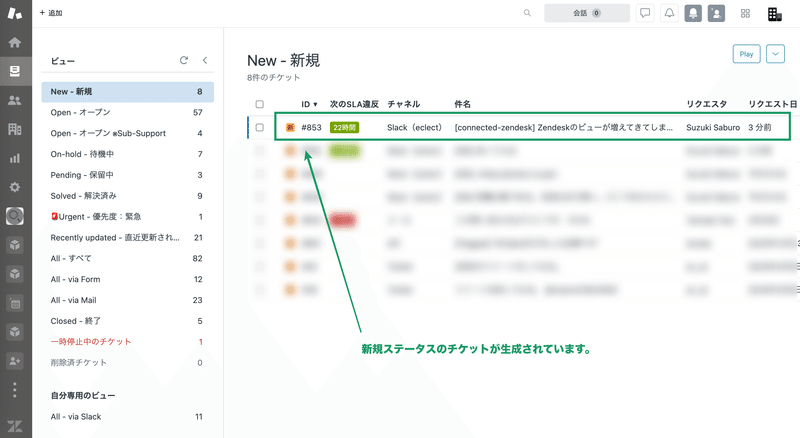800x438 pixels.
Task: Select the All - via Form view
Action: point(128,279)
